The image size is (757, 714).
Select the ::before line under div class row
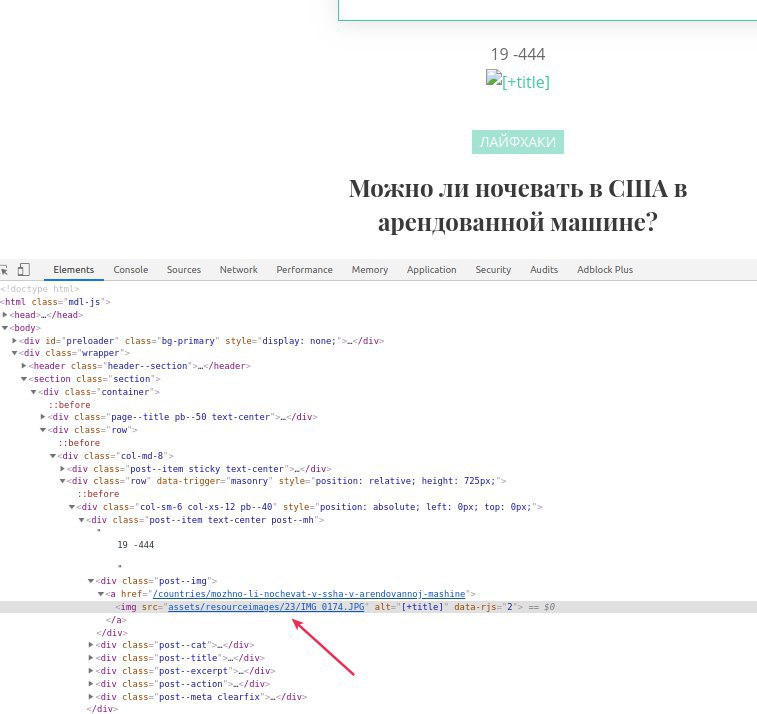[x=79, y=443]
